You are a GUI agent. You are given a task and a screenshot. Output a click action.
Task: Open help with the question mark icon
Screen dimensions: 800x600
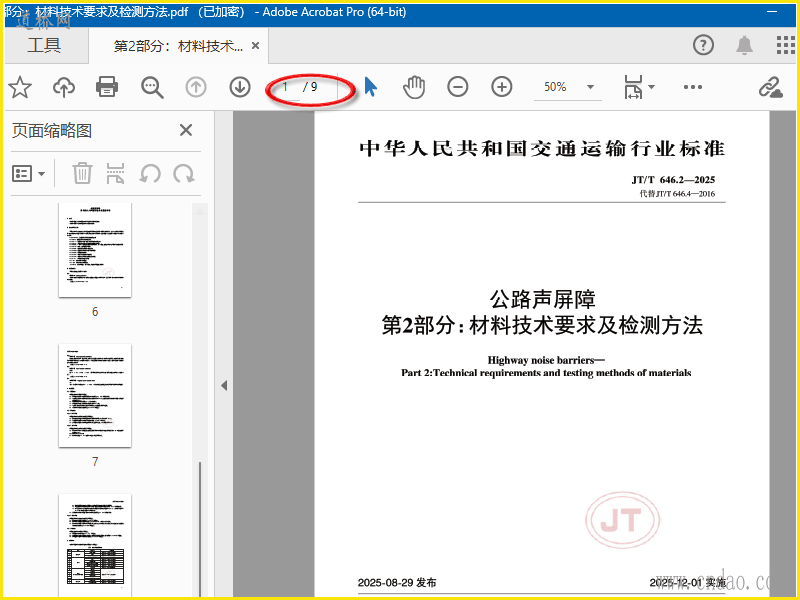tap(703, 45)
